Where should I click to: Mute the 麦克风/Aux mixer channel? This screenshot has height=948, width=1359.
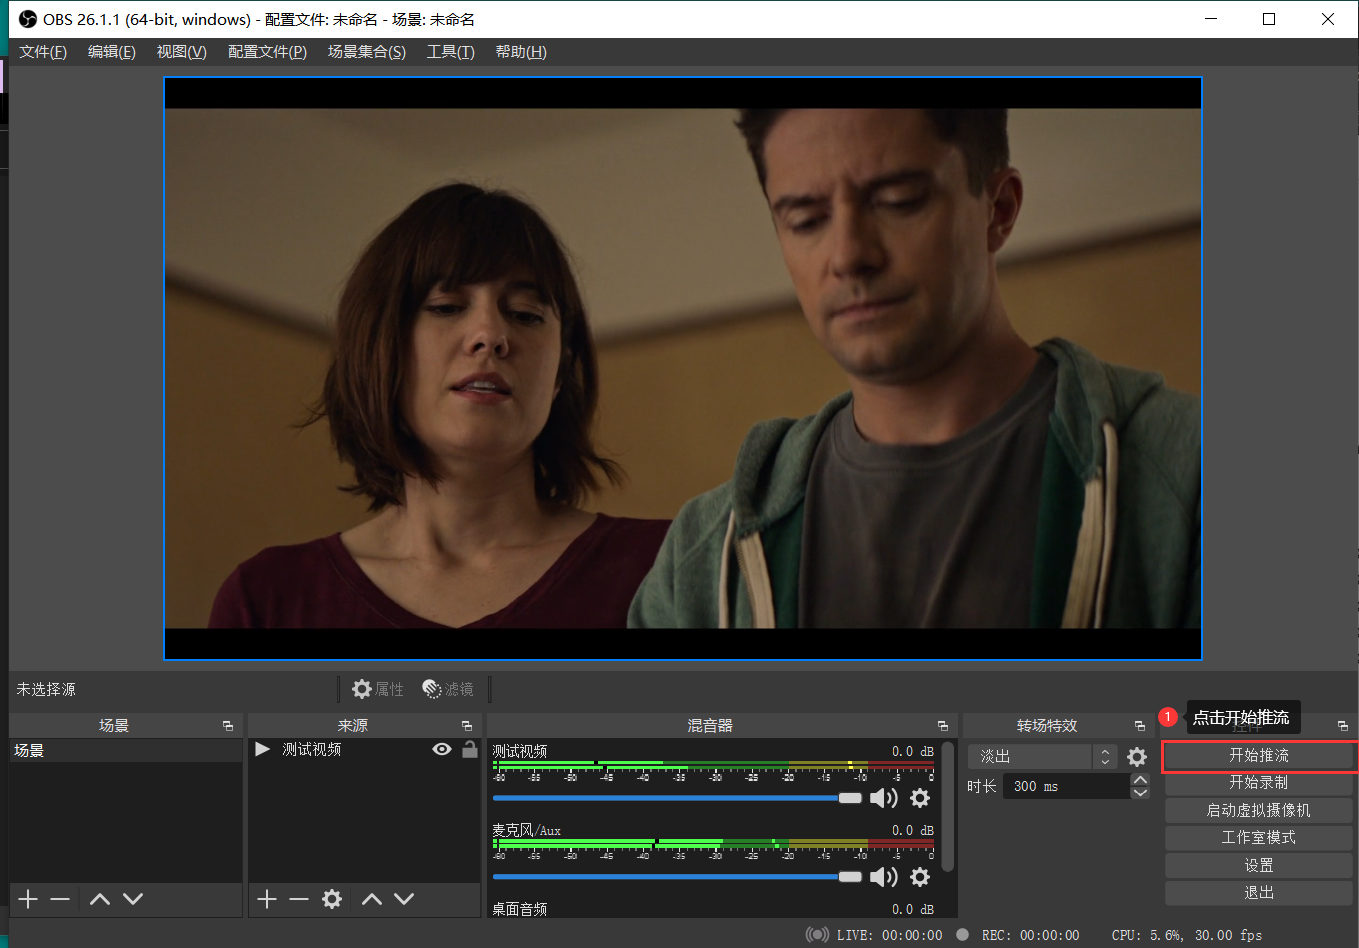pyautogui.click(x=883, y=877)
